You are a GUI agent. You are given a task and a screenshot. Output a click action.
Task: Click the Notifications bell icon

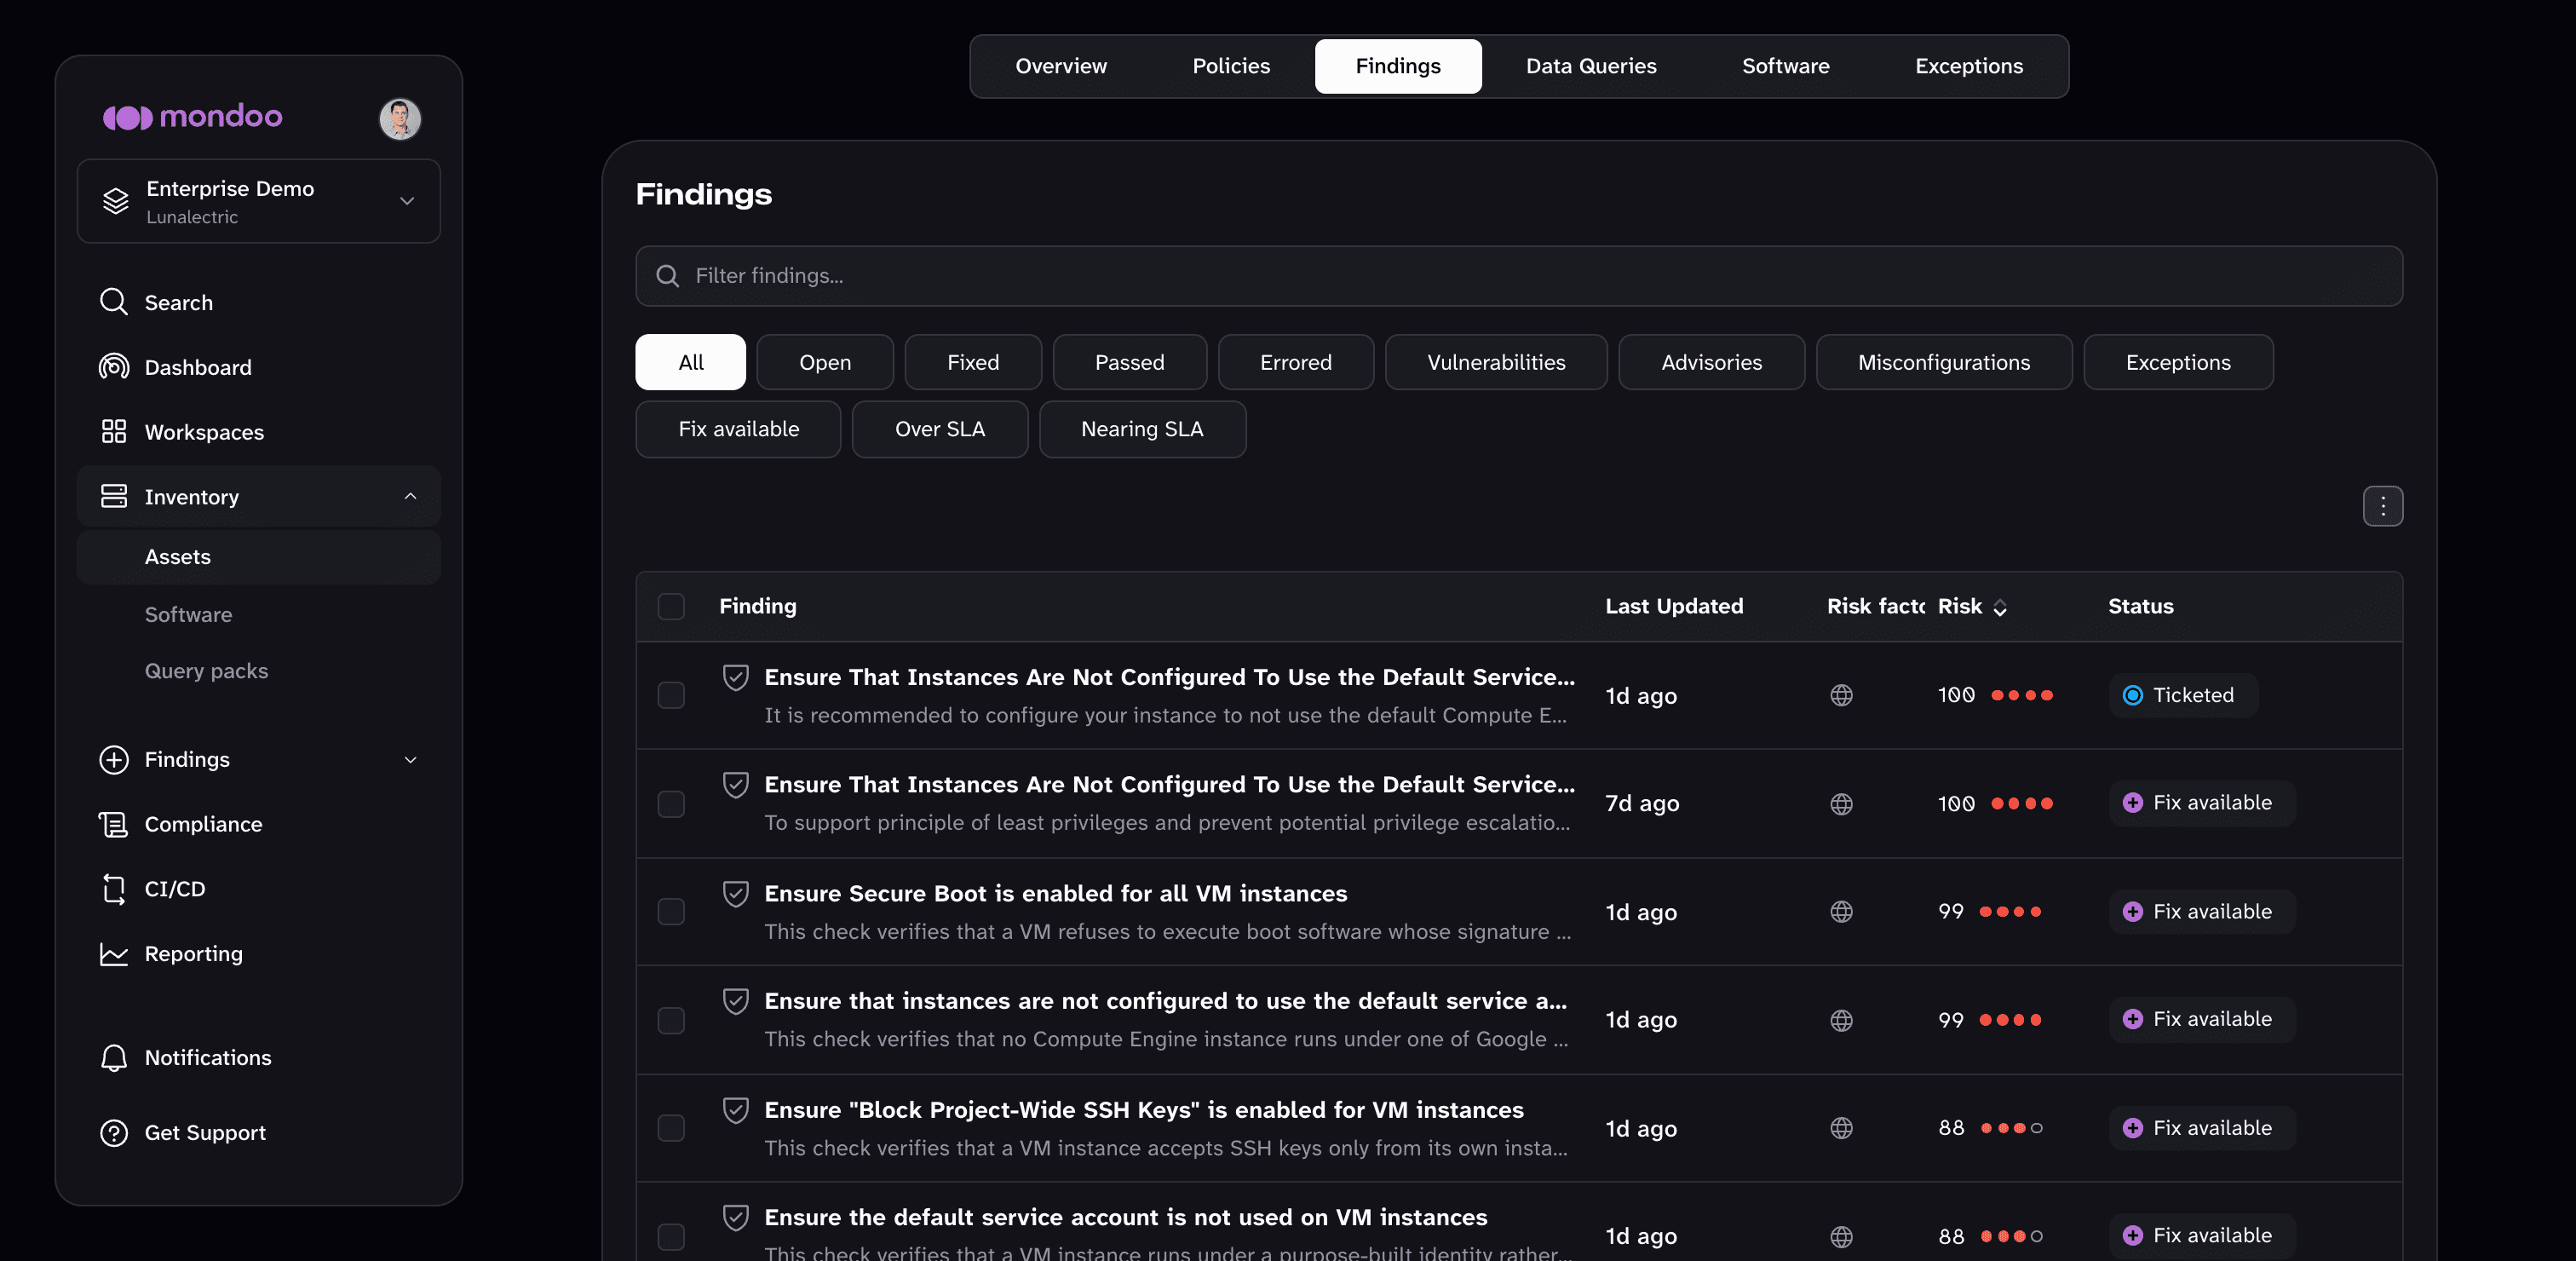click(114, 1058)
